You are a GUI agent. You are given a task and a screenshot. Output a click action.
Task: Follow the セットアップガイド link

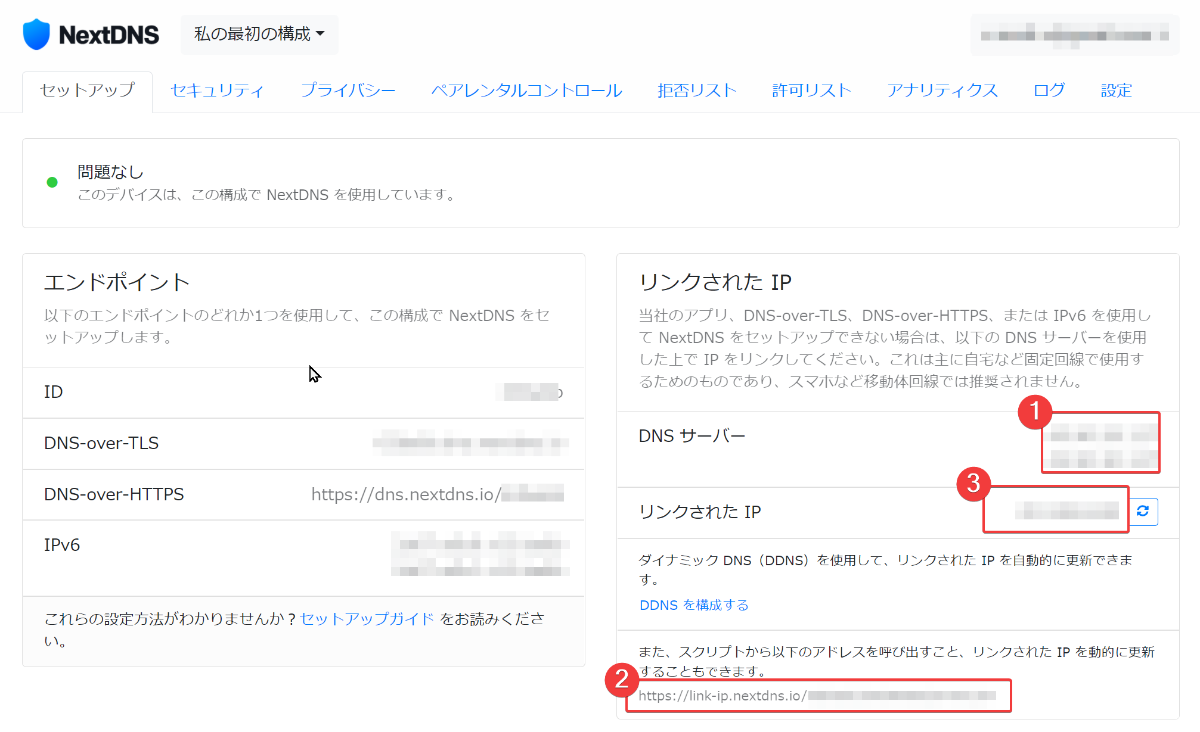point(367,619)
